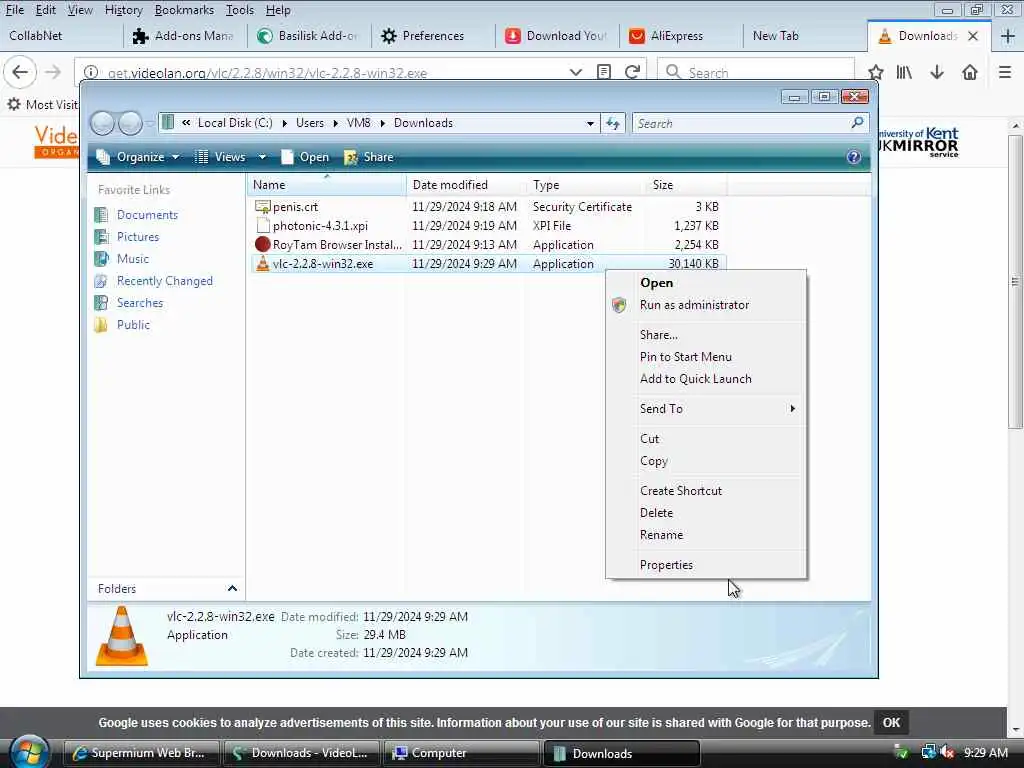1024x768 pixels.
Task: Choose Run as administrator
Action: point(707,305)
